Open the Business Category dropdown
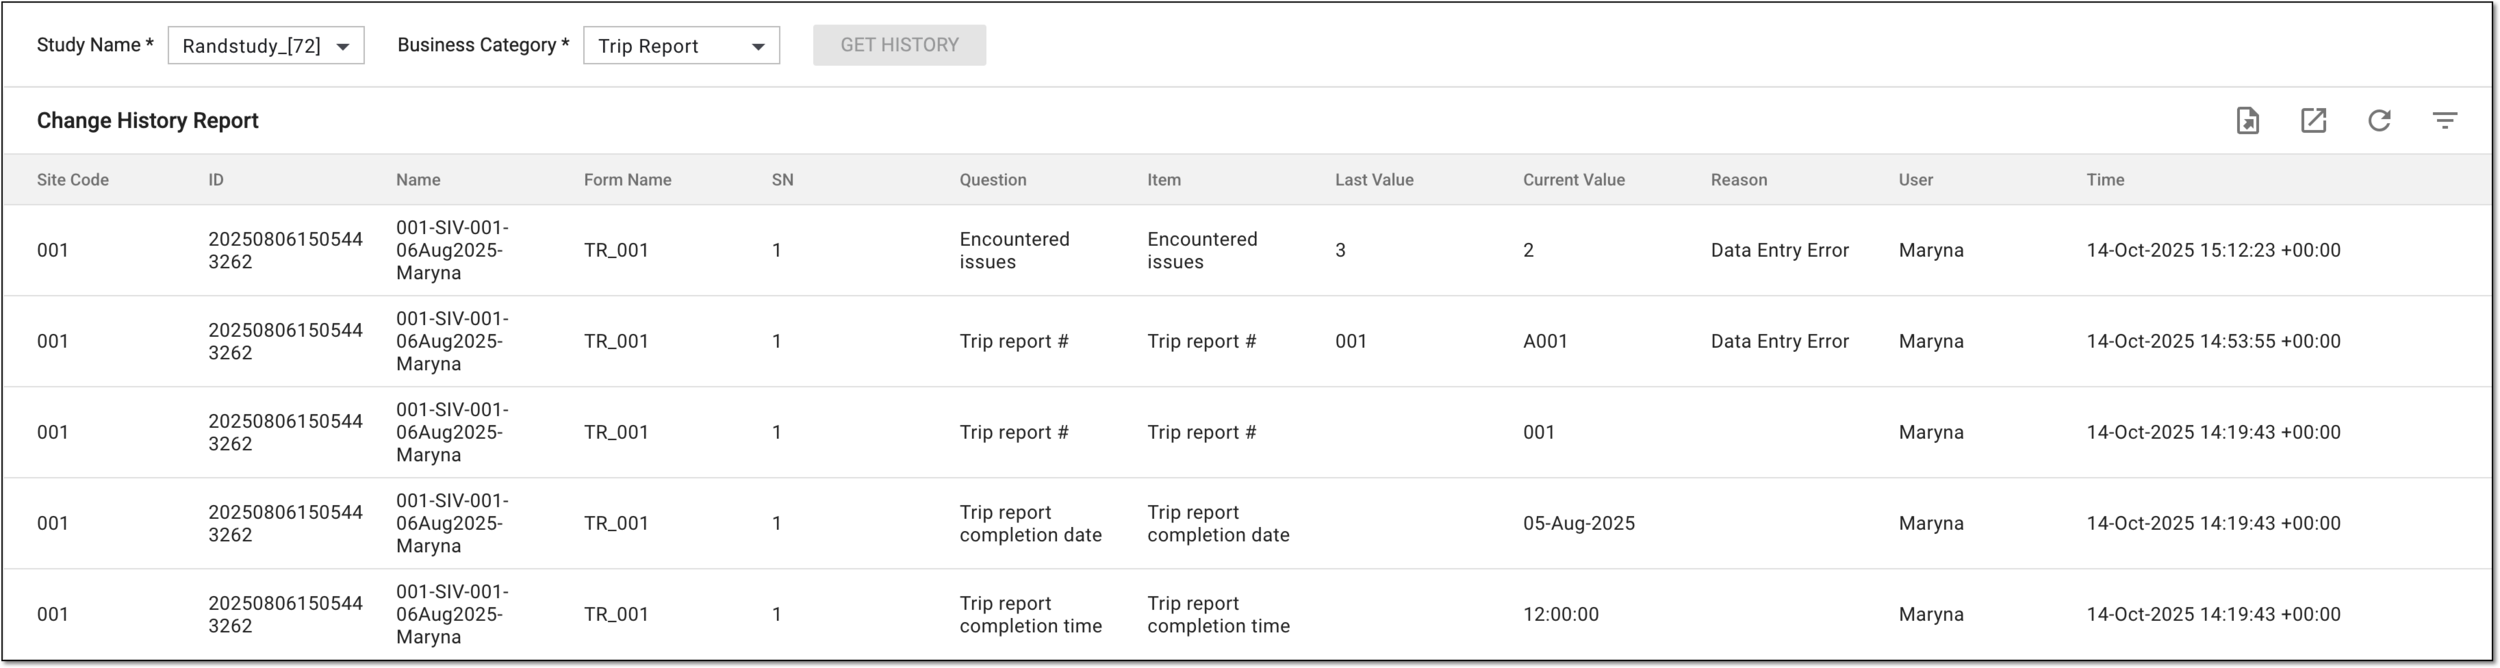 coord(681,46)
